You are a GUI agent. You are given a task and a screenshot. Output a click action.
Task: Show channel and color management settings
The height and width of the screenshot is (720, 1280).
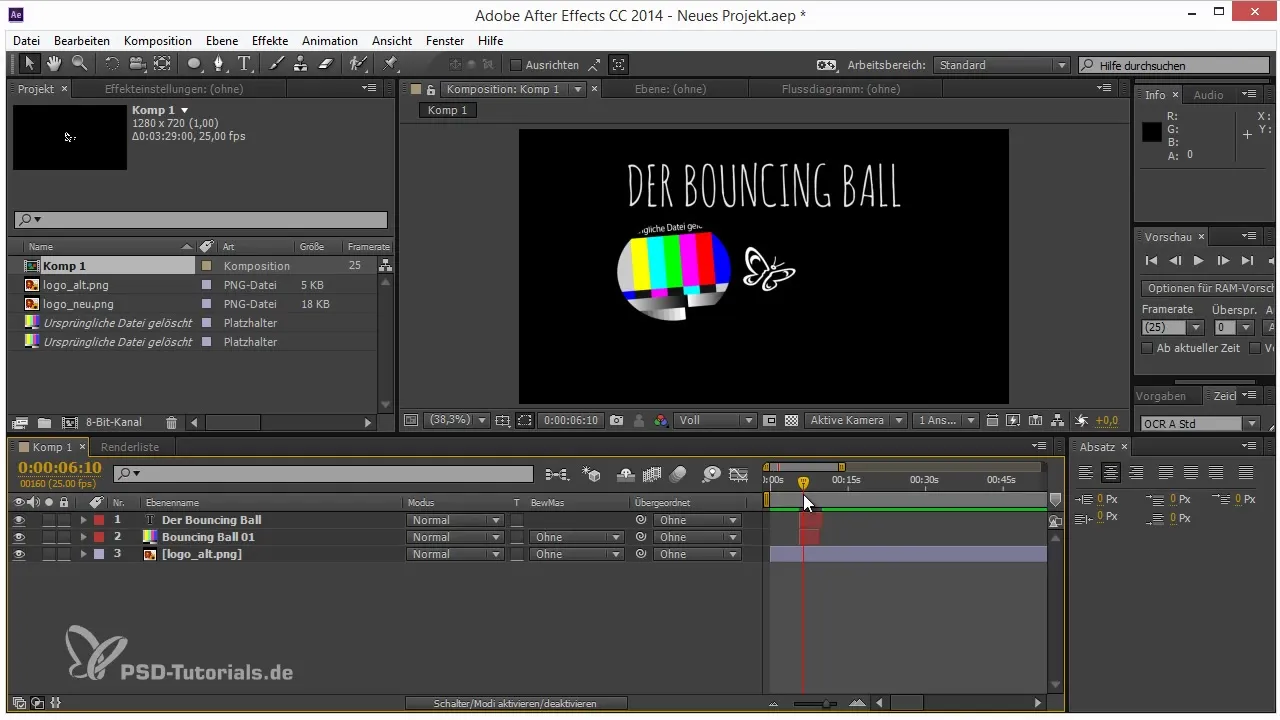(x=660, y=421)
